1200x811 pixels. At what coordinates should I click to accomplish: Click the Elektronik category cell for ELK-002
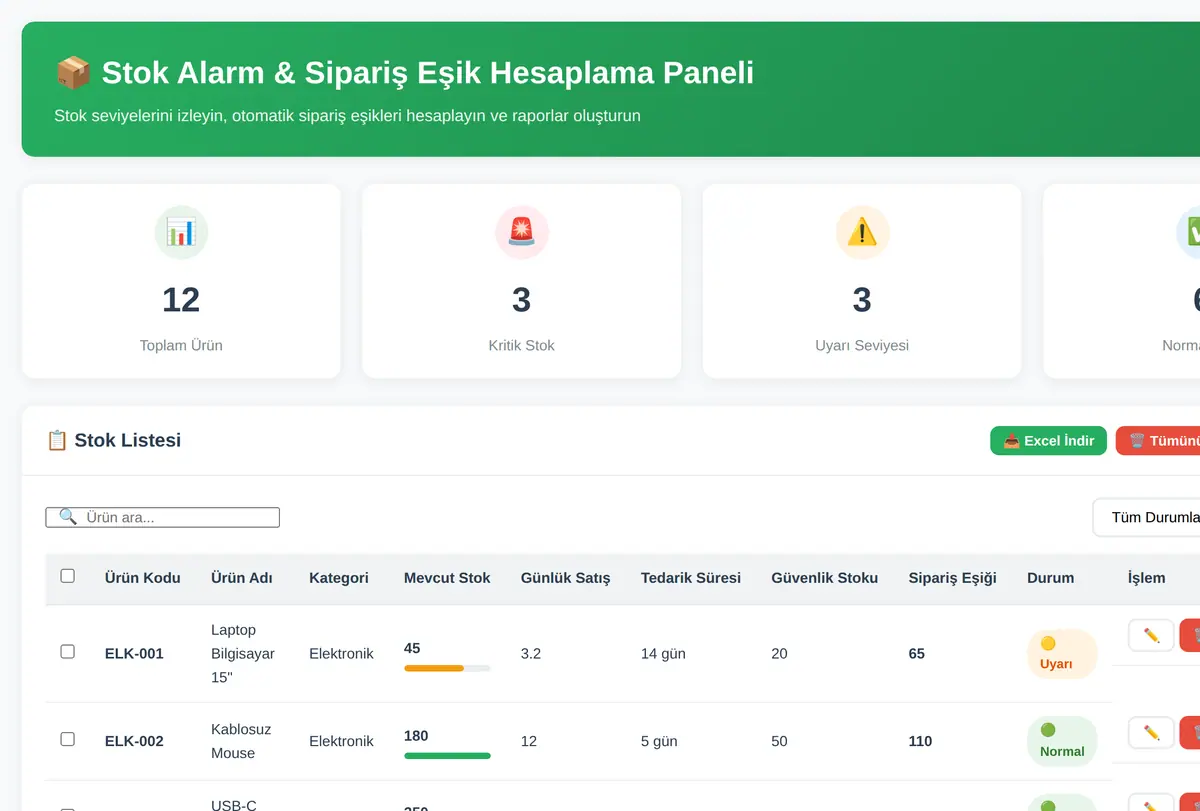(341, 741)
